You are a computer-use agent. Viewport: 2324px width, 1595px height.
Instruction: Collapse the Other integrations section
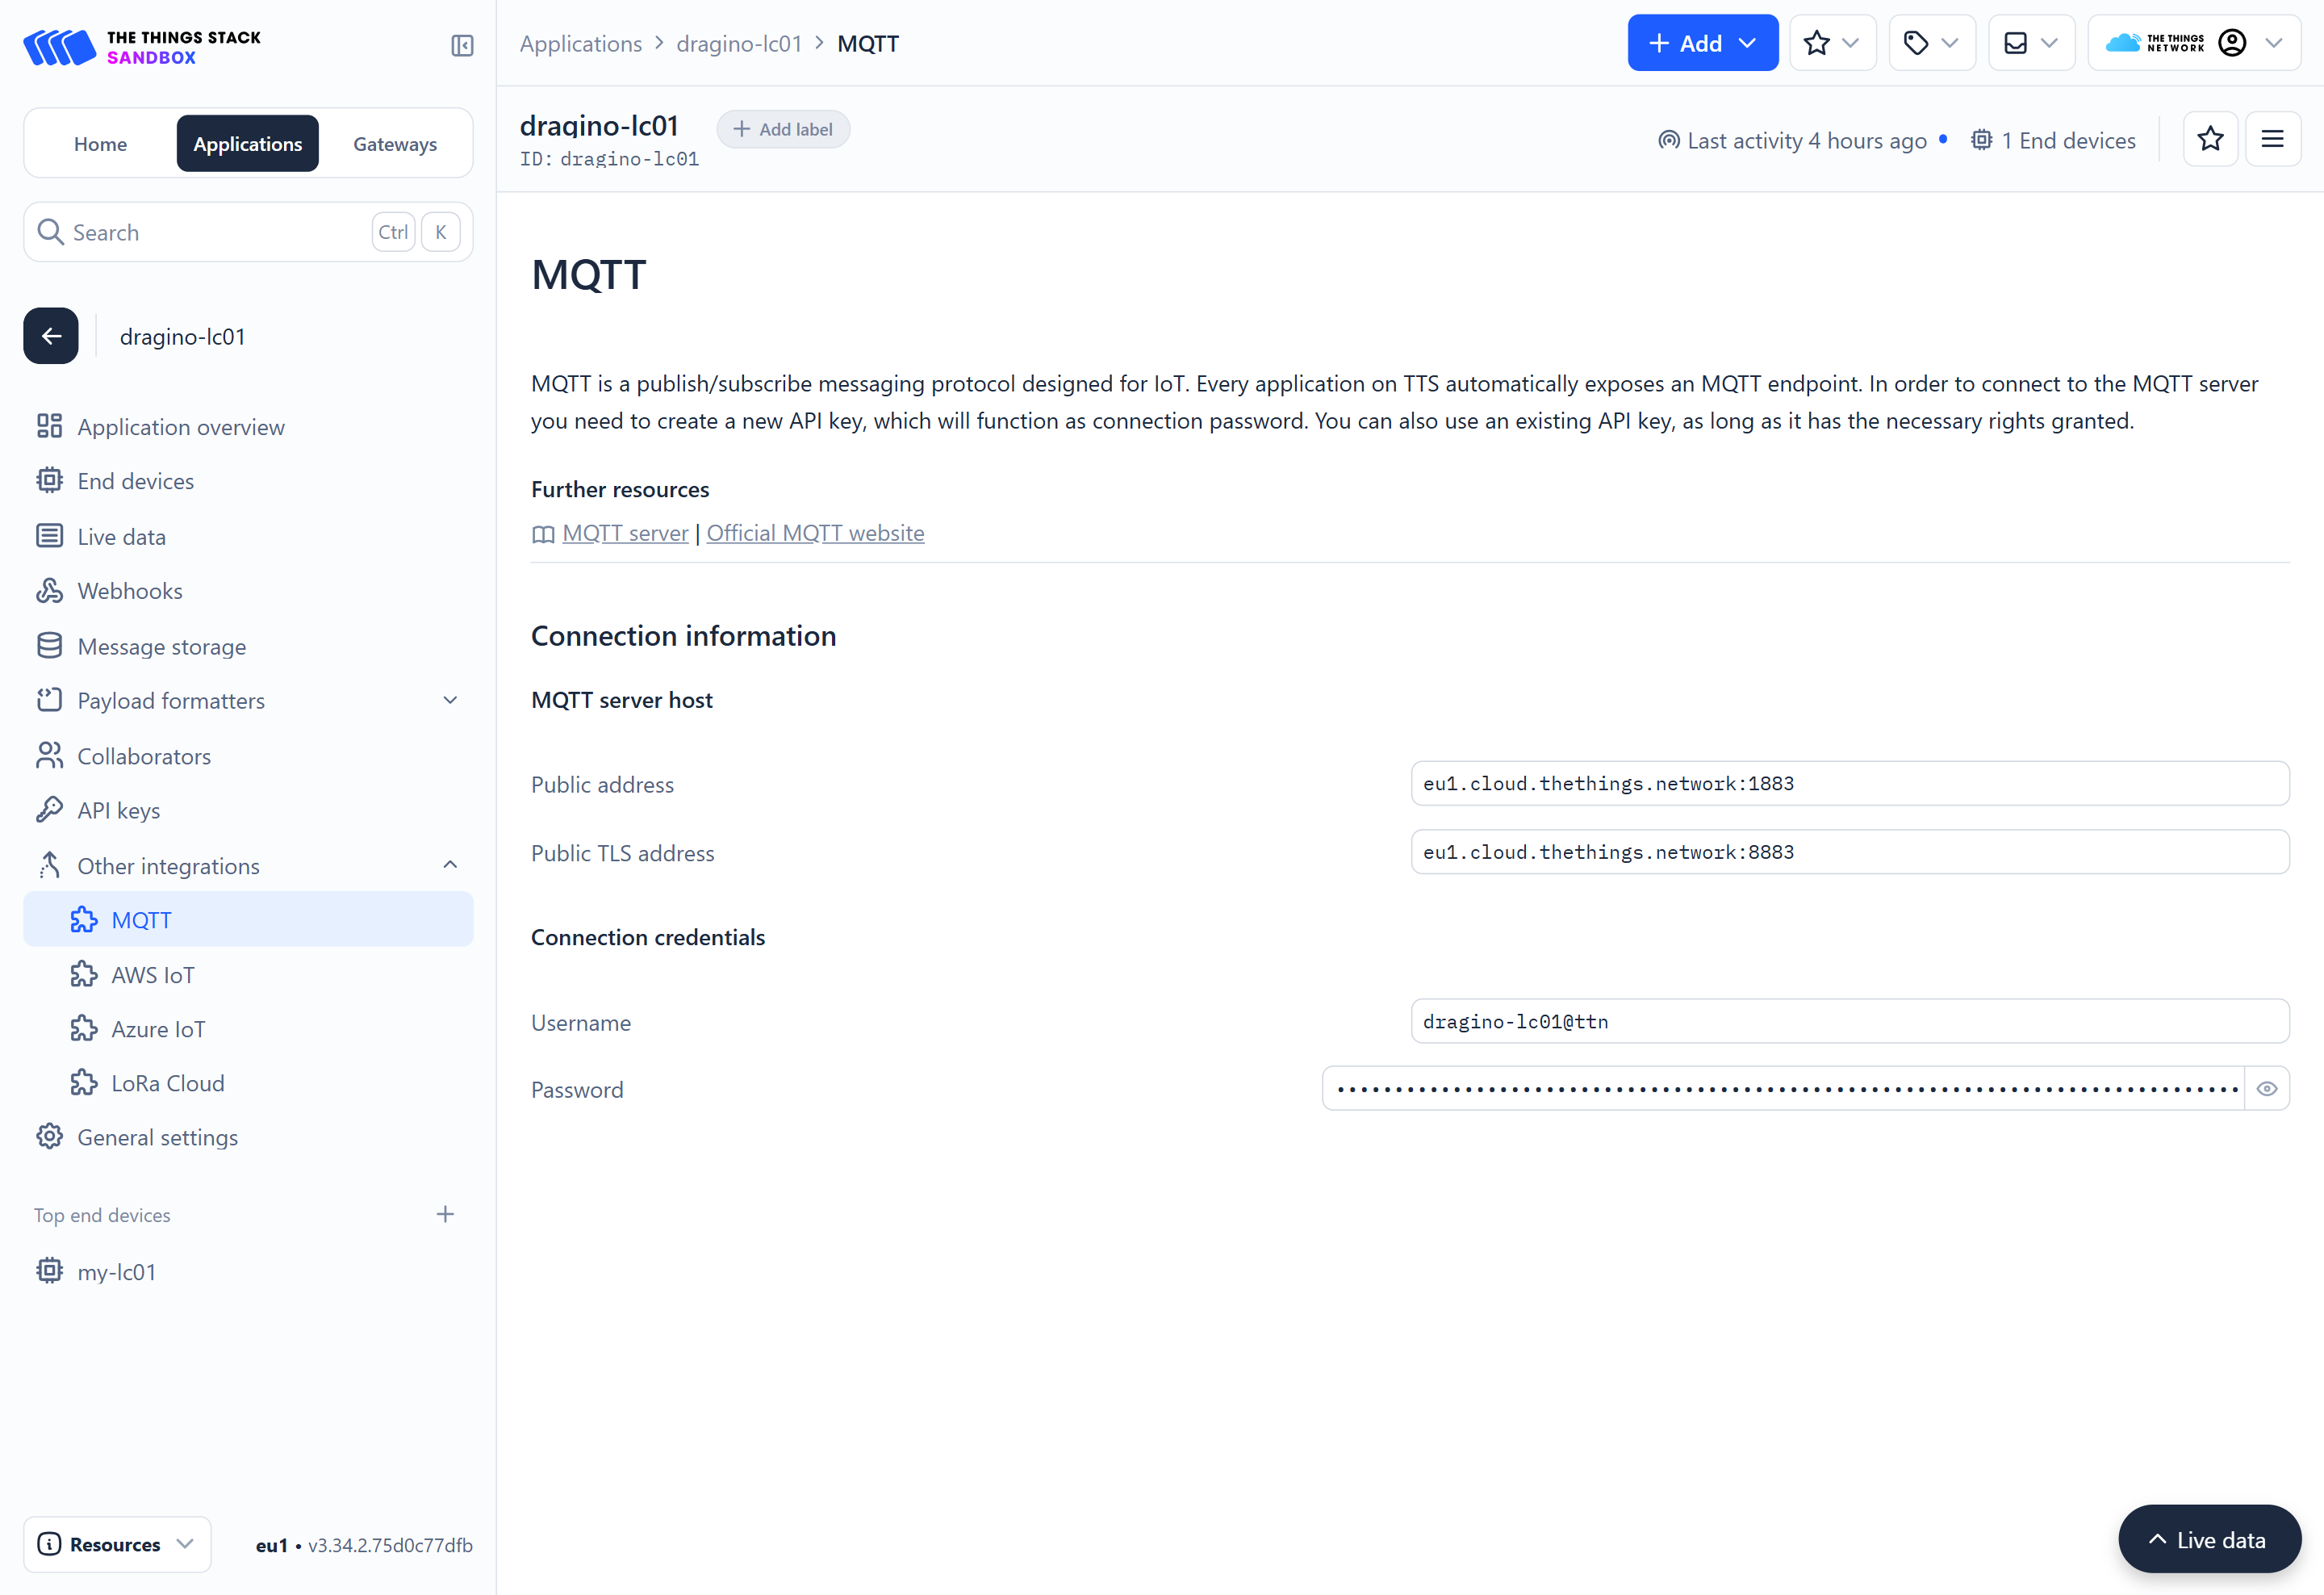(248, 865)
